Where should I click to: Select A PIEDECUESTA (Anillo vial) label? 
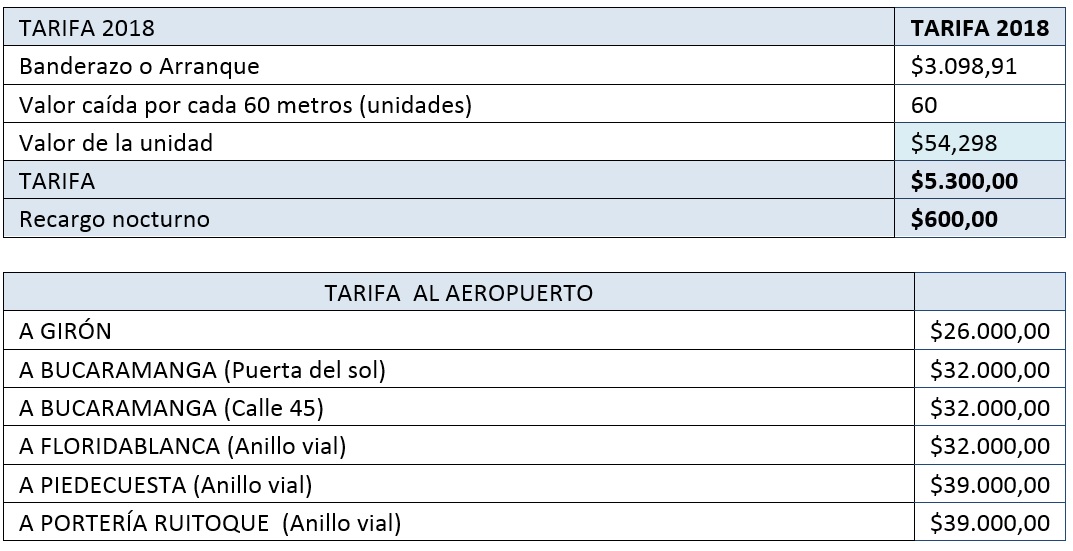166,485
